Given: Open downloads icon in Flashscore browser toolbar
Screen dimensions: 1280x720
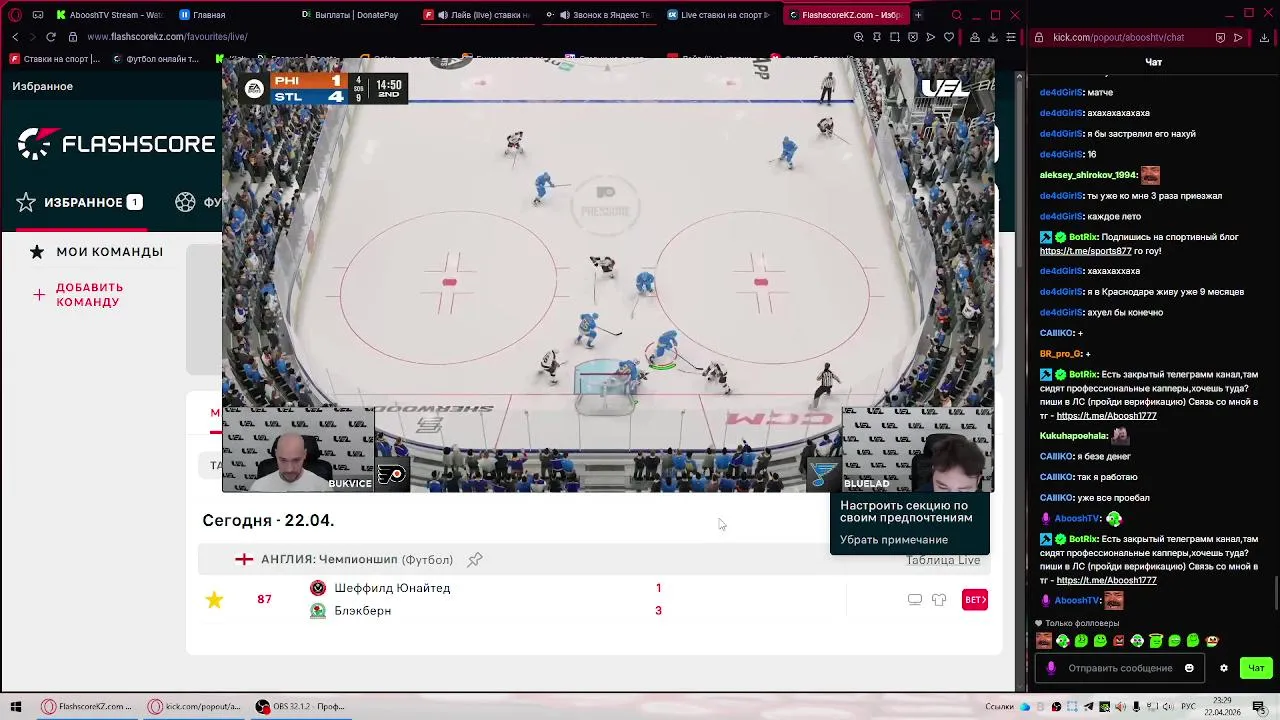Looking at the screenshot, I should pos(993,37).
